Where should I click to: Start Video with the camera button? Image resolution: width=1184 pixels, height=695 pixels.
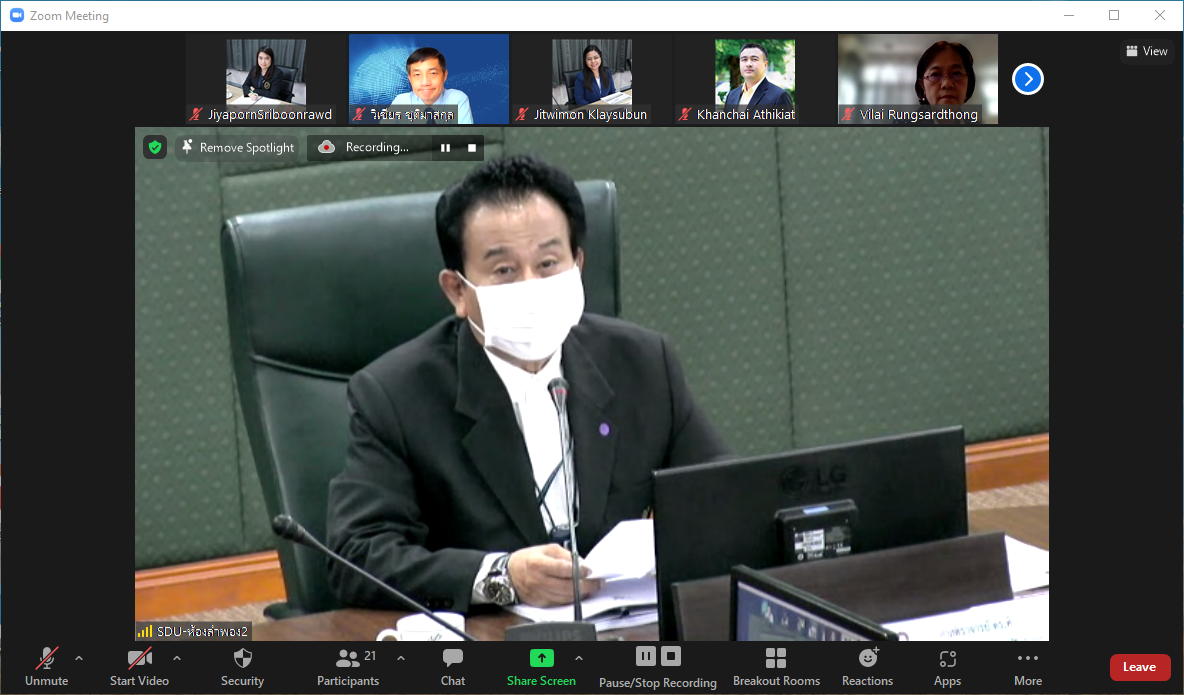(x=139, y=667)
